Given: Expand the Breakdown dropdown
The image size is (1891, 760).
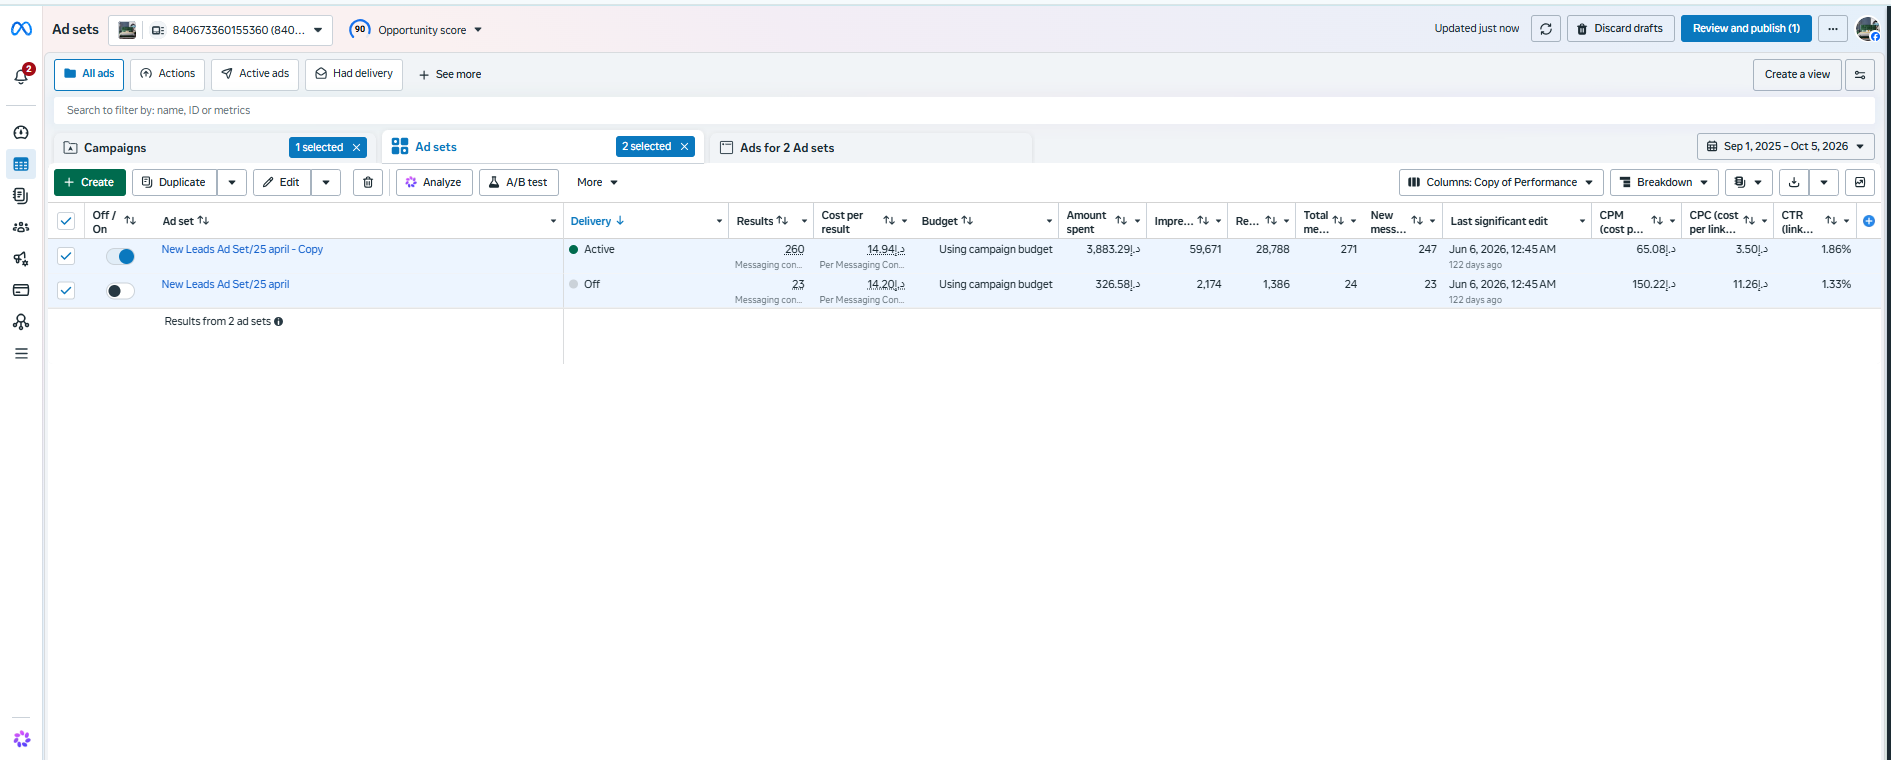Looking at the screenshot, I should [1665, 182].
